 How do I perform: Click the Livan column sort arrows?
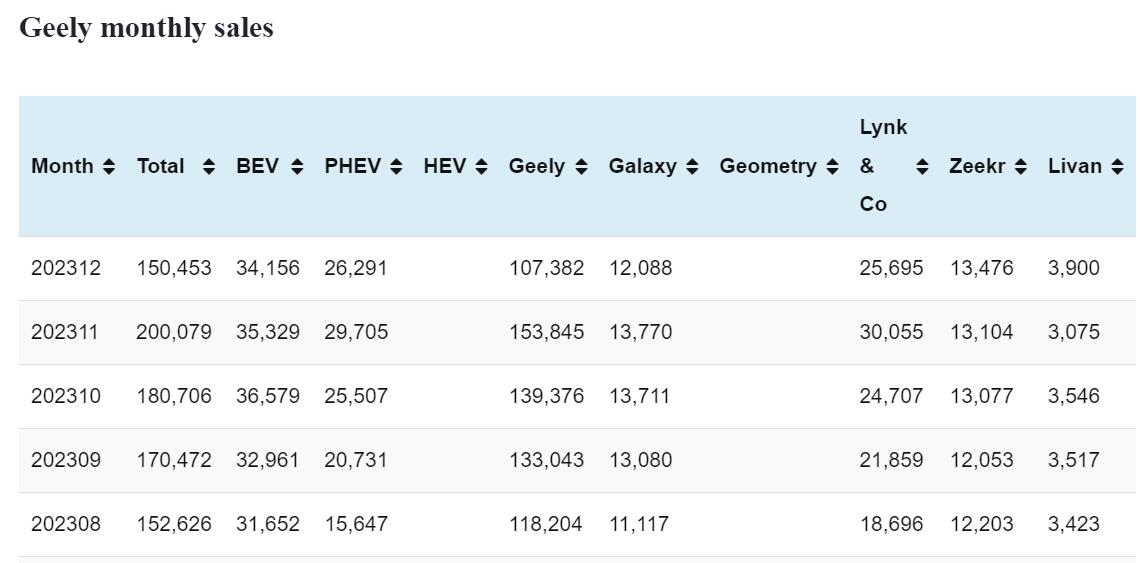click(x=1117, y=167)
